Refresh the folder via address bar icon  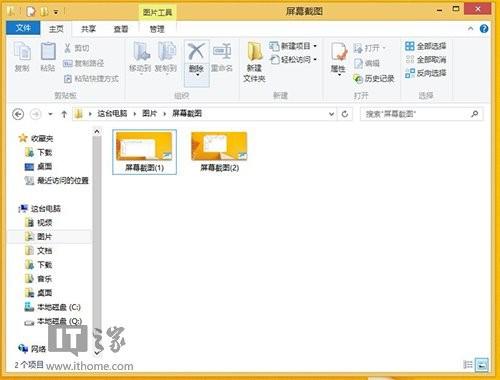pos(345,114)
